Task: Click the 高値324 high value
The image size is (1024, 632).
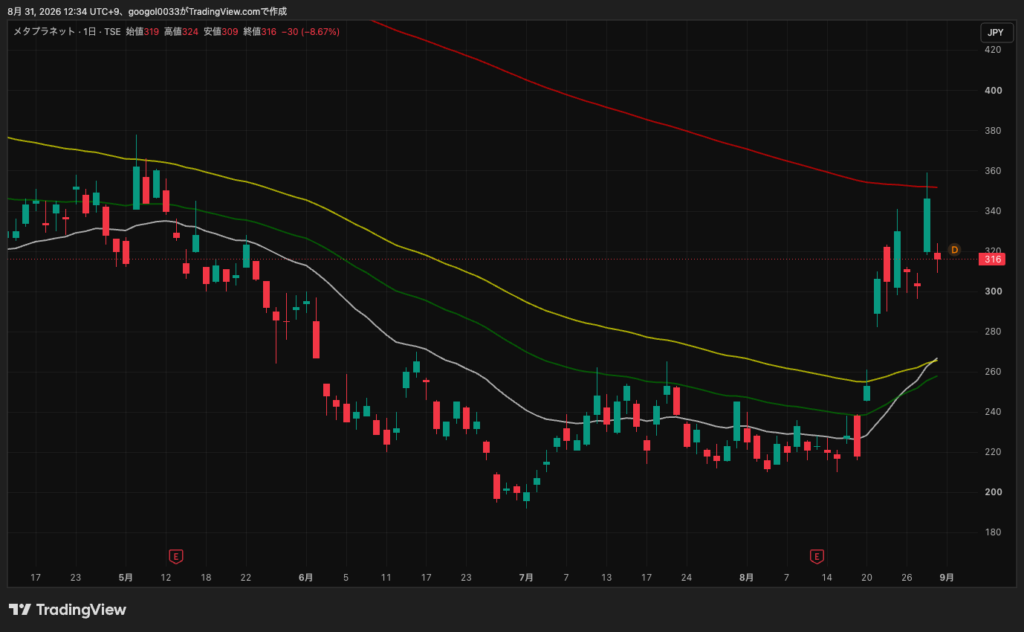Action: click(x=181, y=31)
